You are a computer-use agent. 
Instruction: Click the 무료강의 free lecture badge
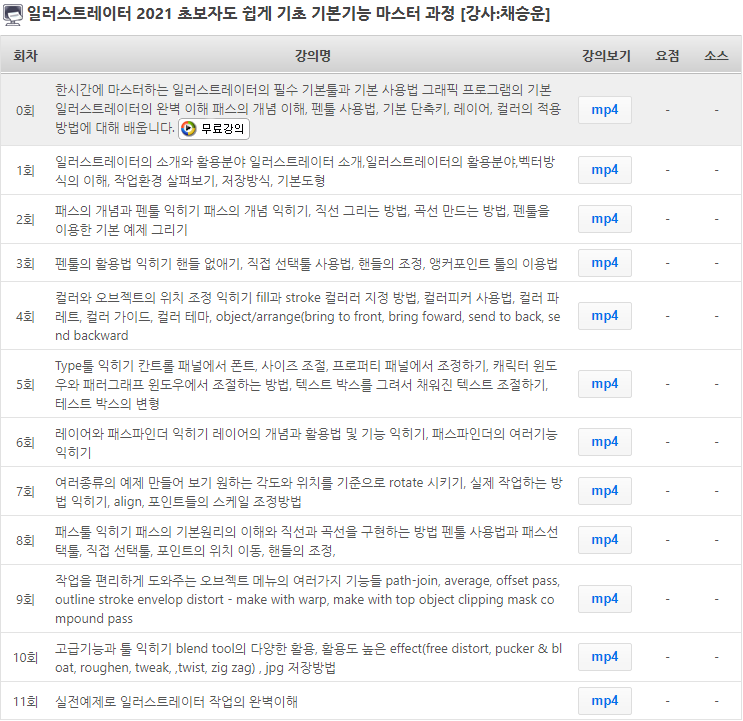pos(214,129)
